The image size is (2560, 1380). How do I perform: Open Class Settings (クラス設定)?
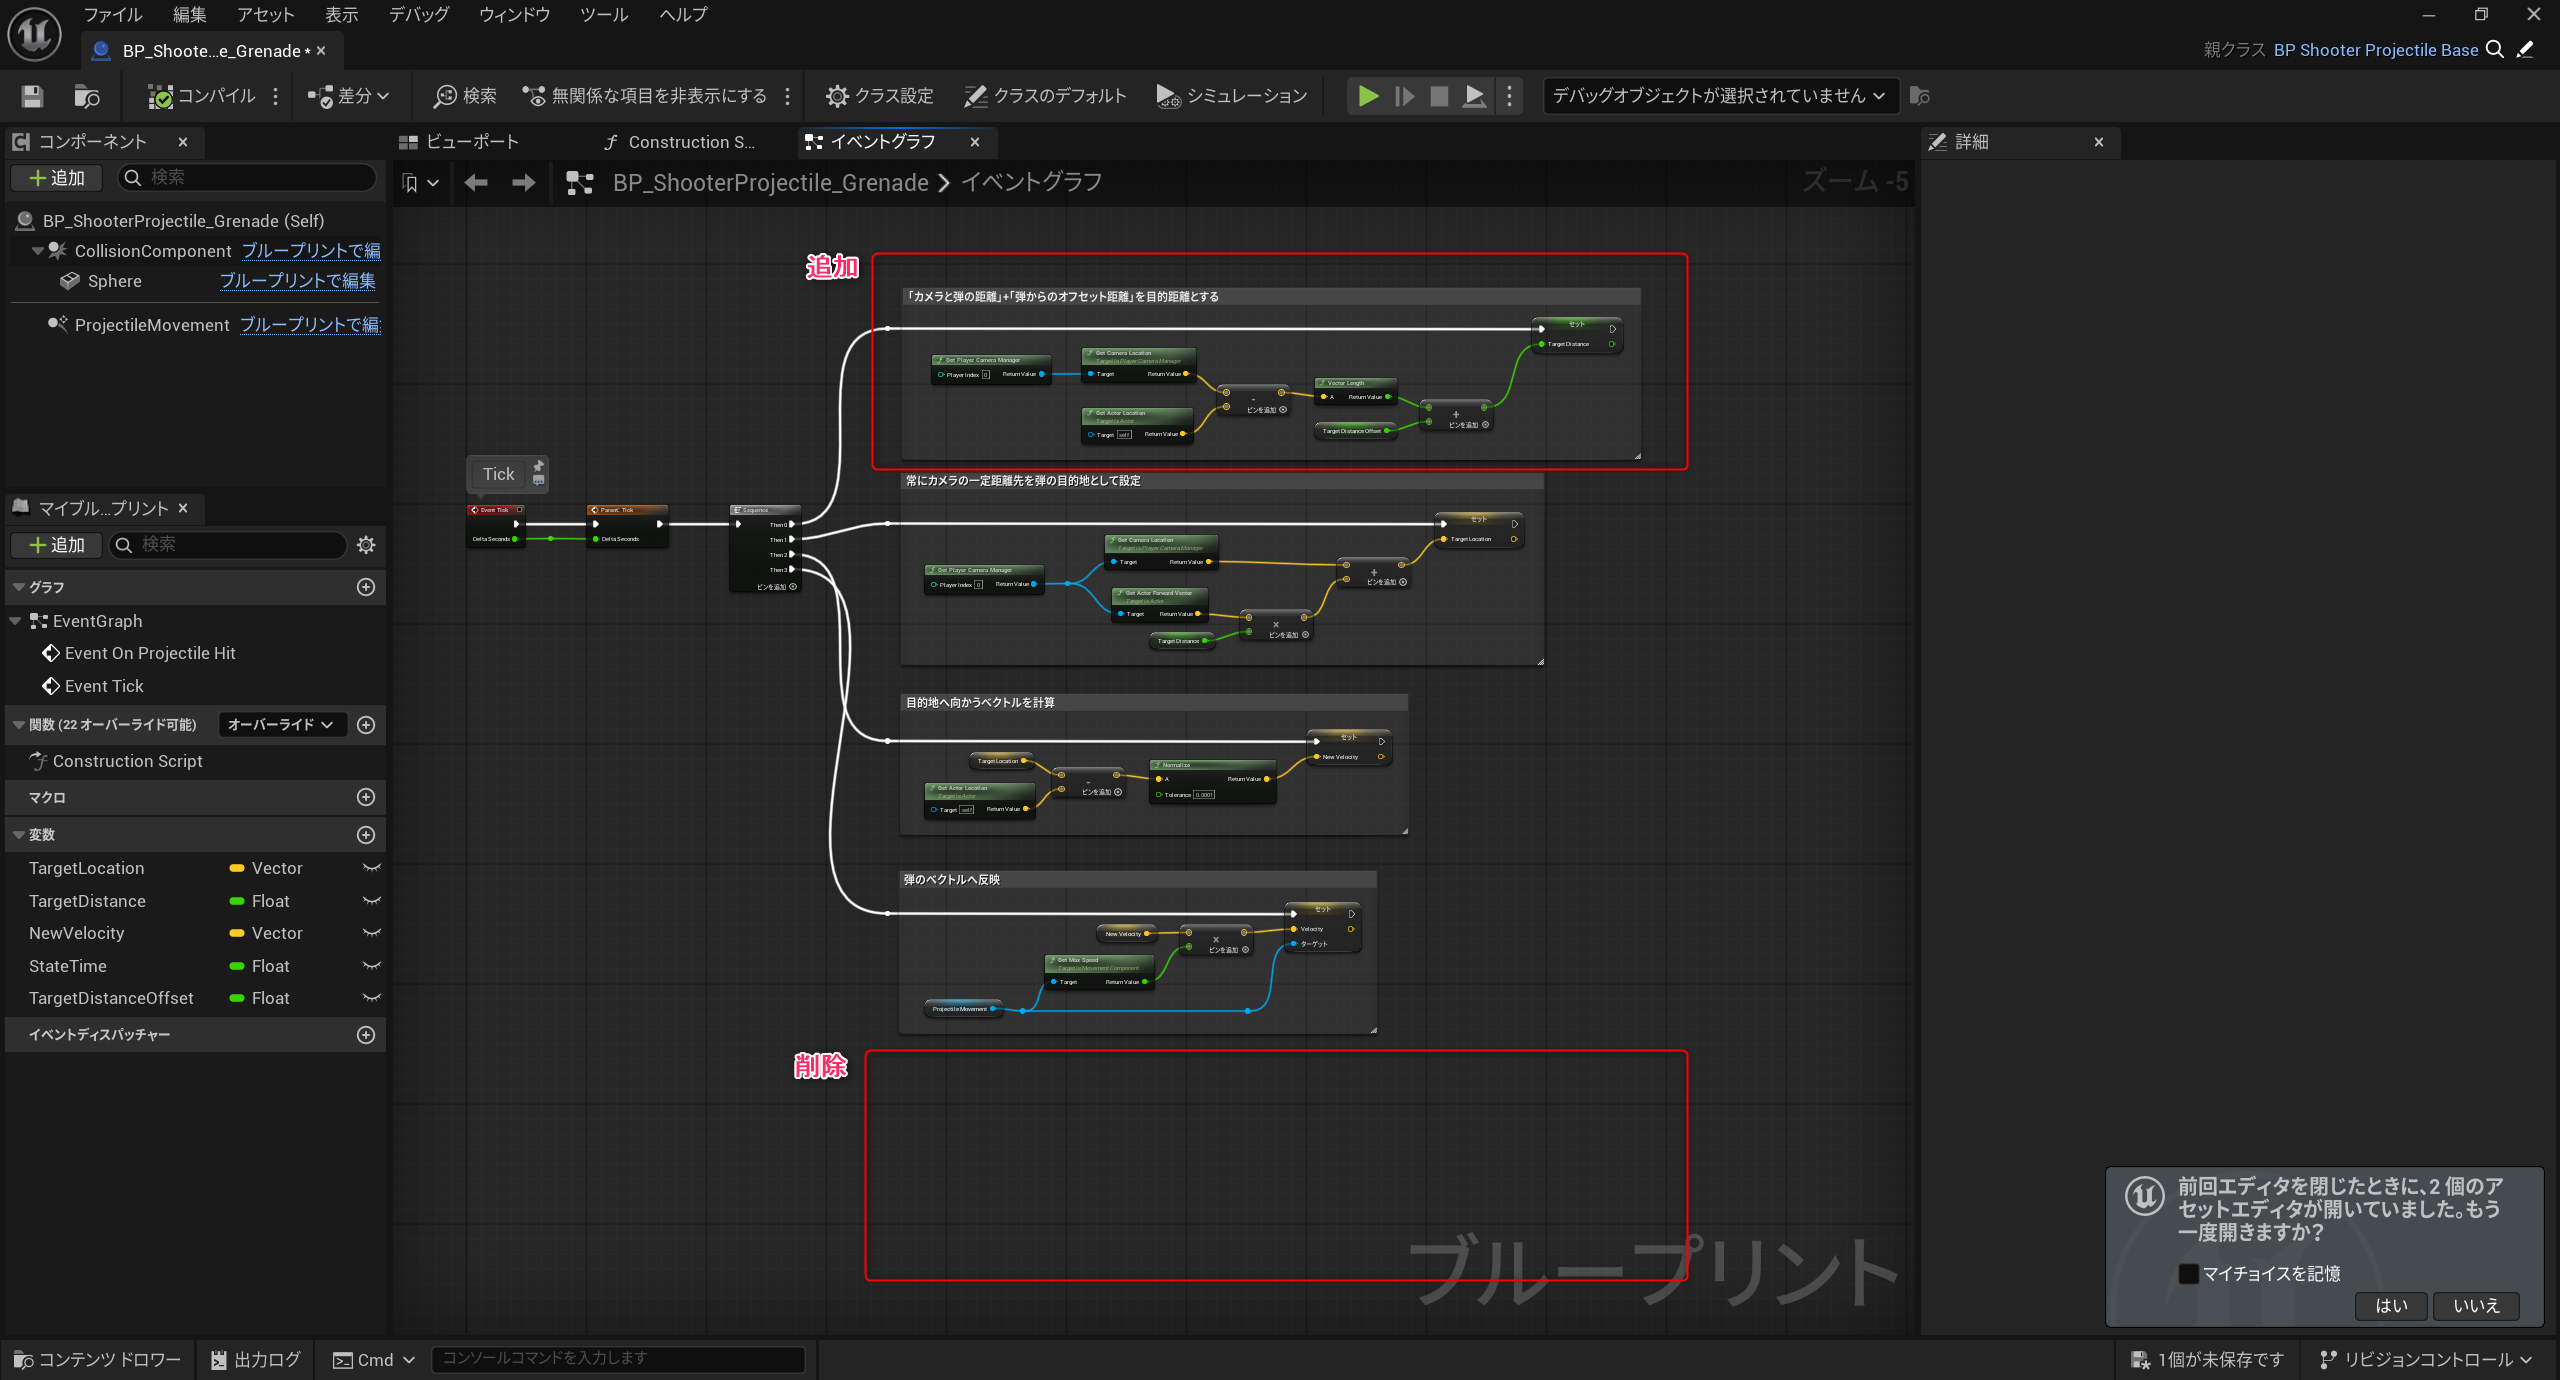point(879,96)
